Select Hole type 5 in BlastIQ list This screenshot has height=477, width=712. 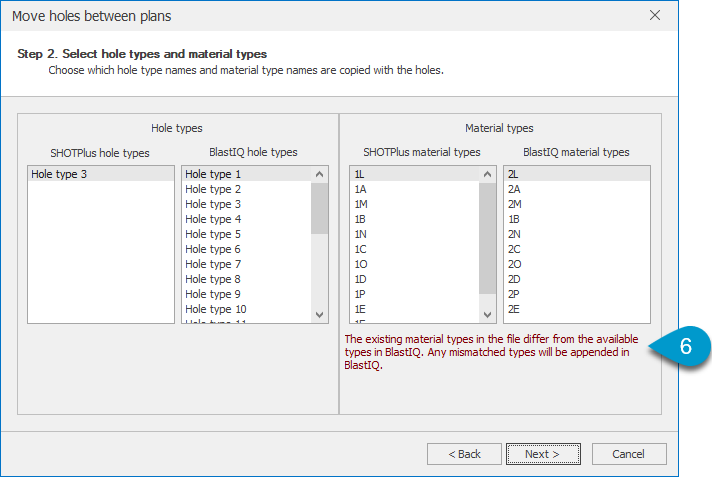pyautogui.click(x=247, y=234)
